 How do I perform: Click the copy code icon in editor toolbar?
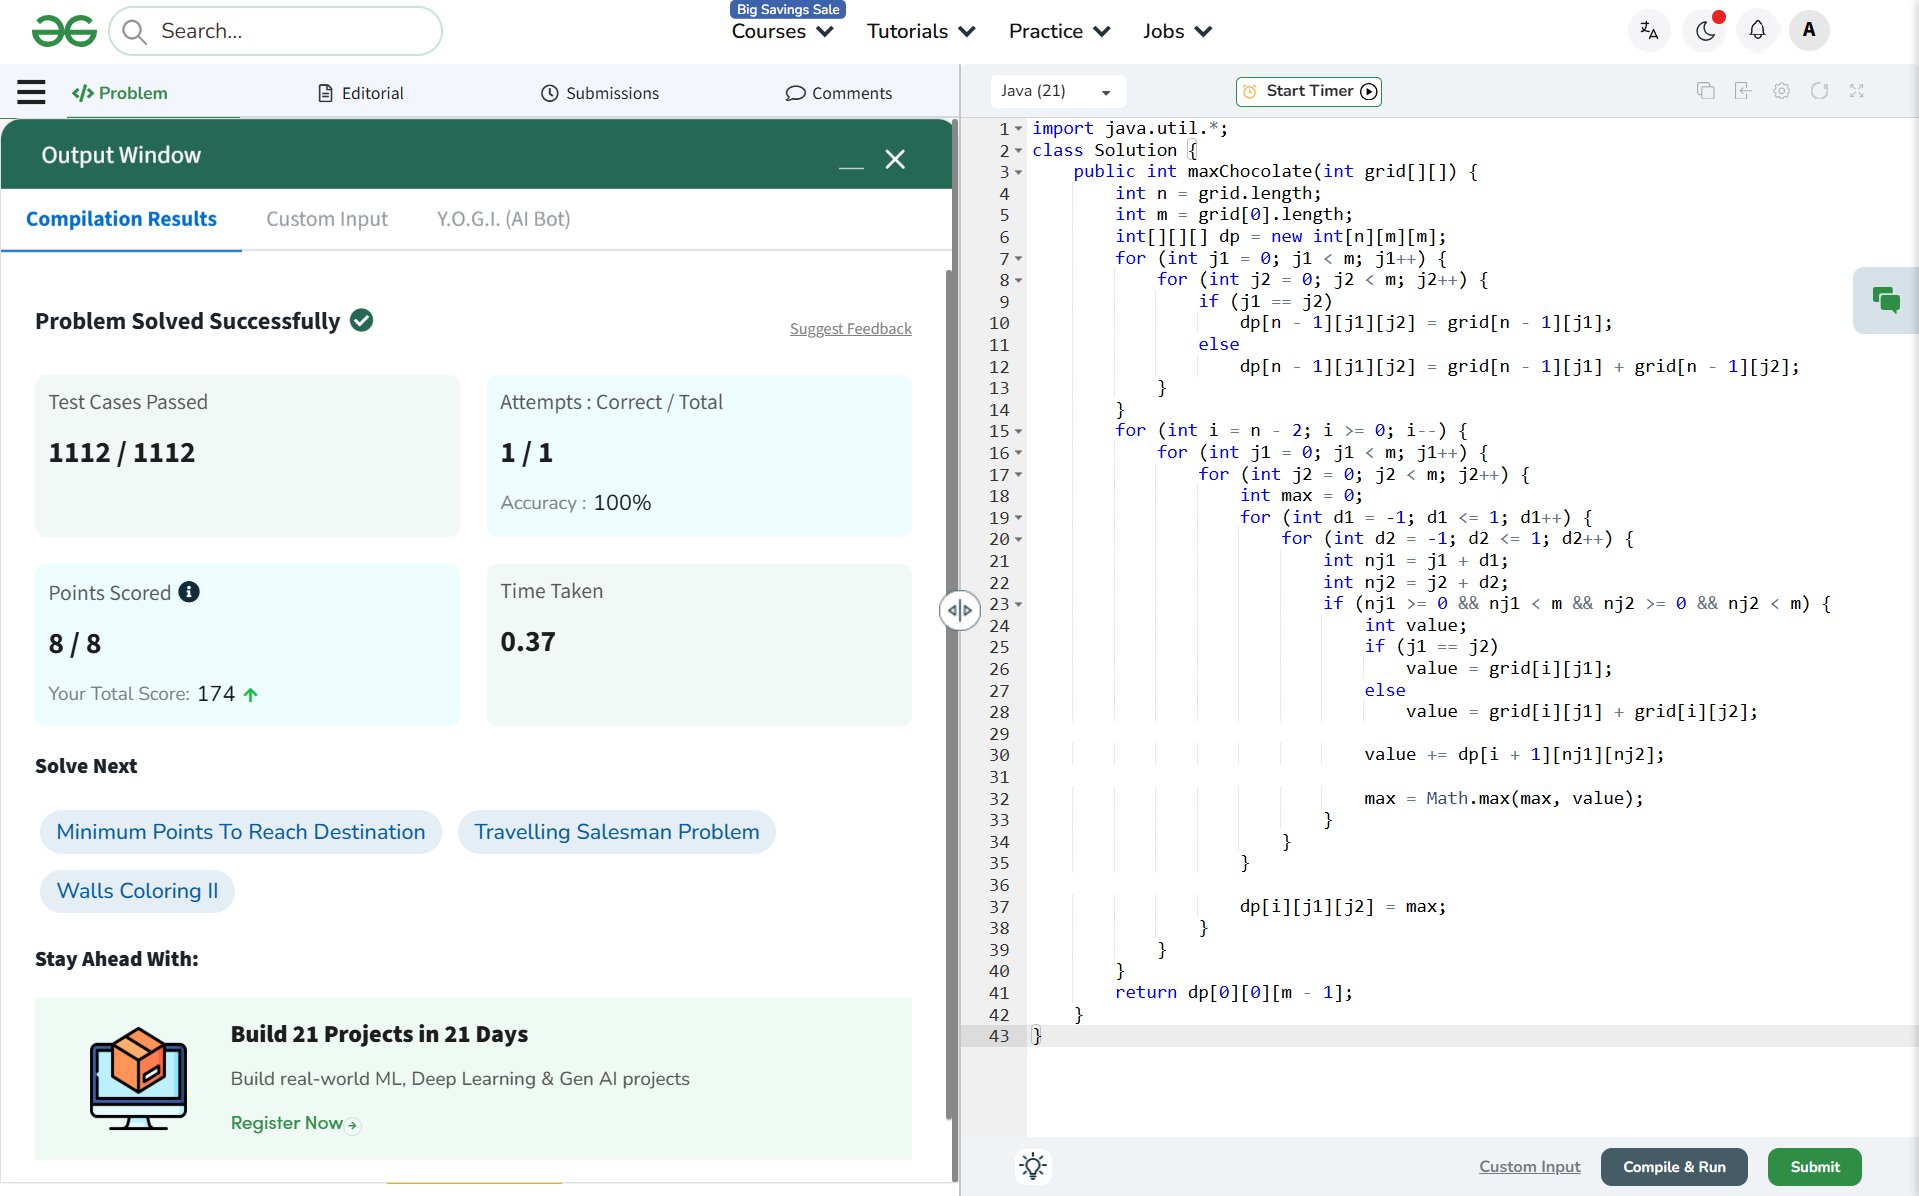(1705, 91)
